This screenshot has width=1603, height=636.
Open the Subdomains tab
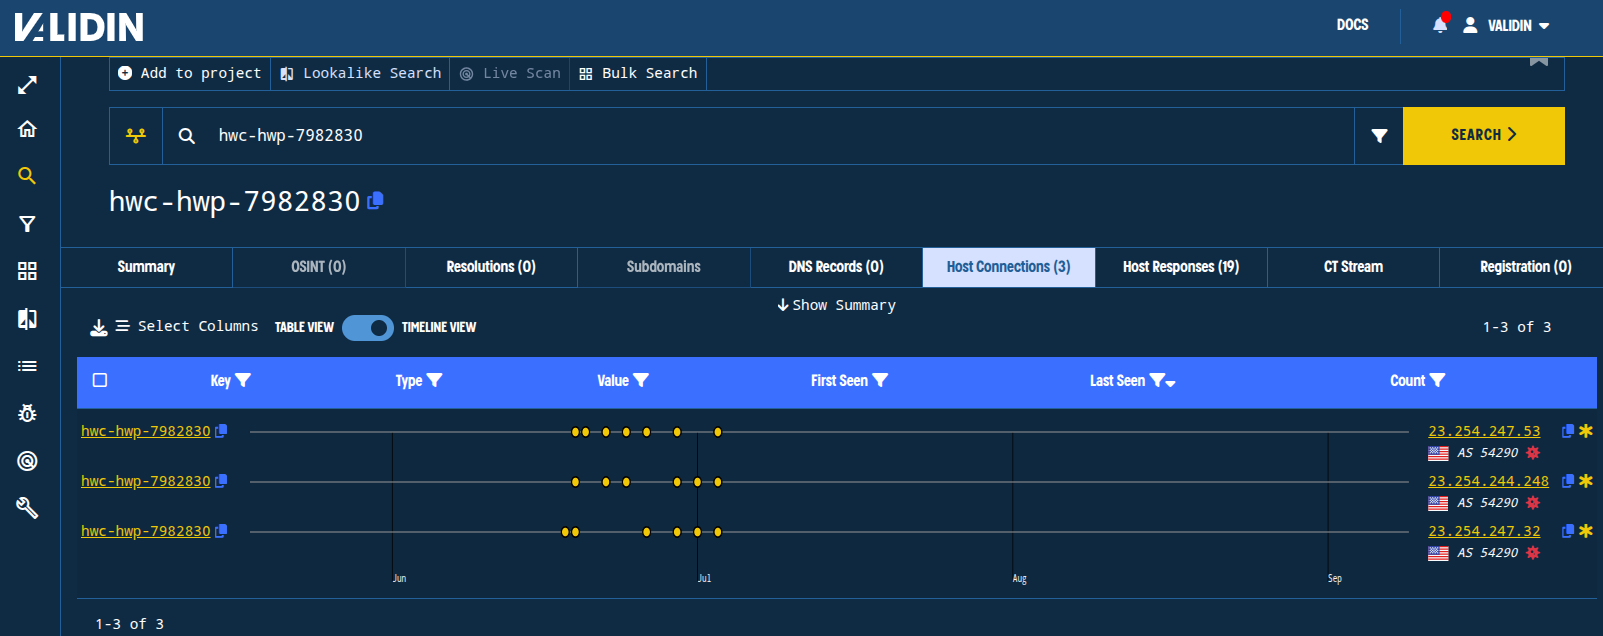pos(664,267)
